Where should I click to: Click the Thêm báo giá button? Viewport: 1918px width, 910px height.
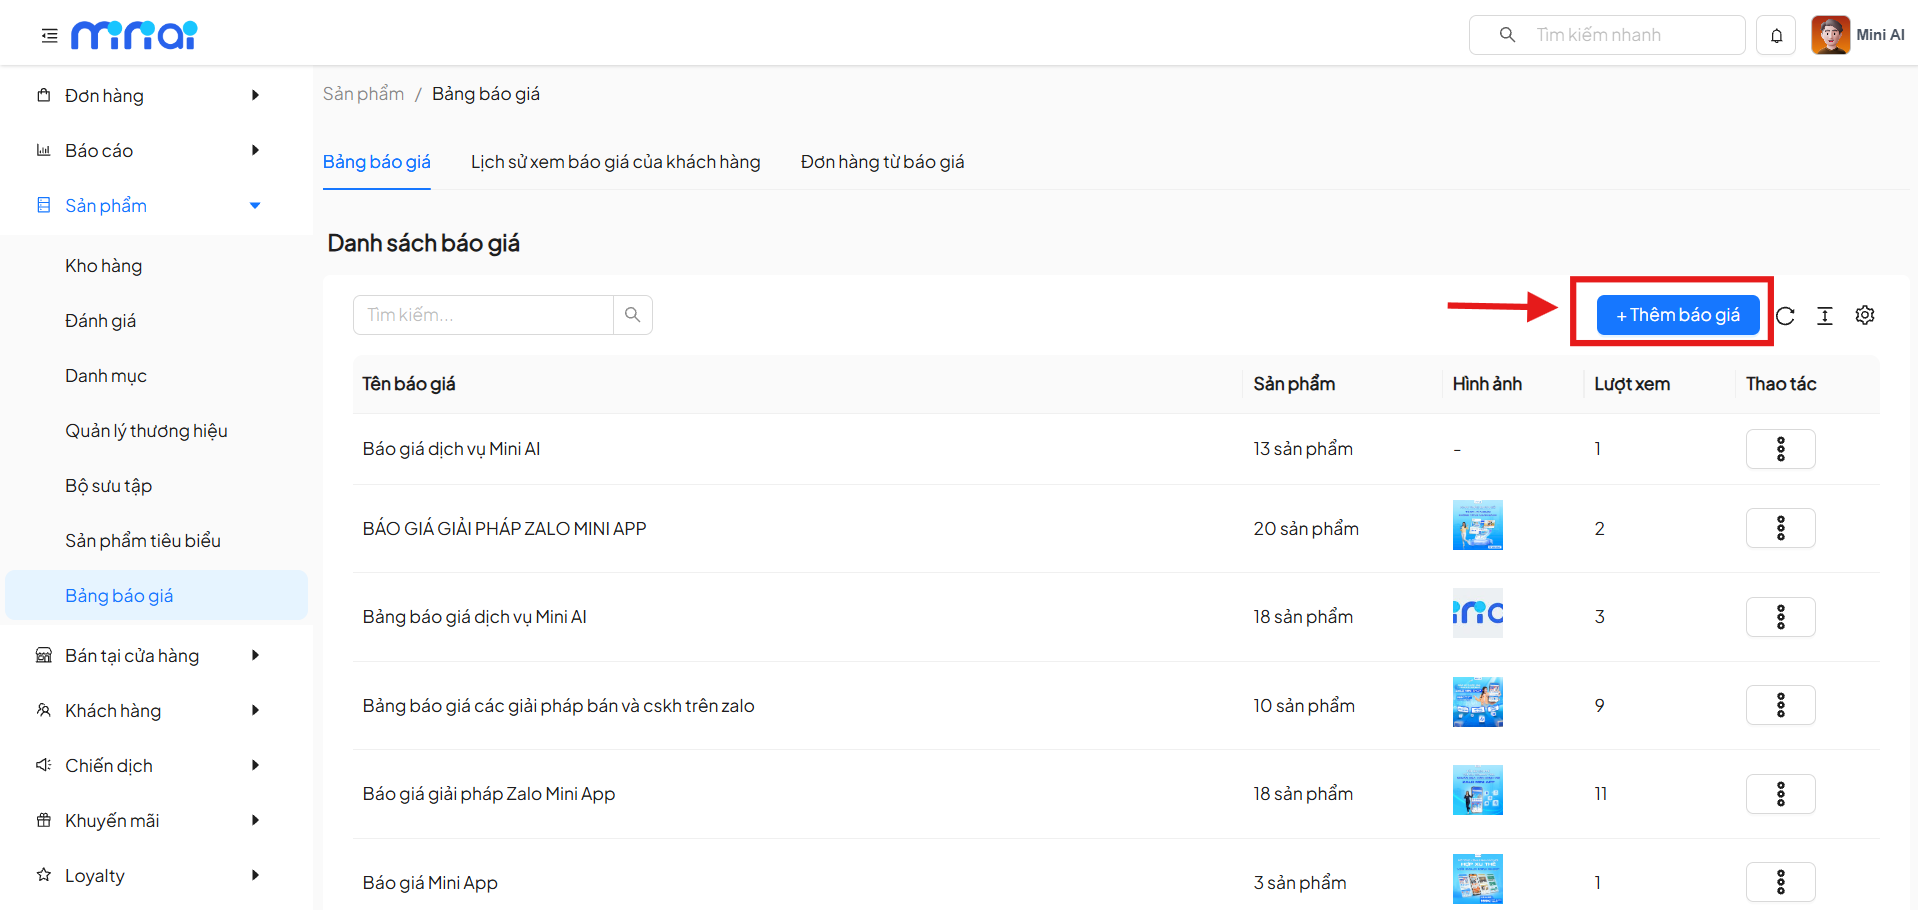pyautogui.click(x=1677, y=315)
